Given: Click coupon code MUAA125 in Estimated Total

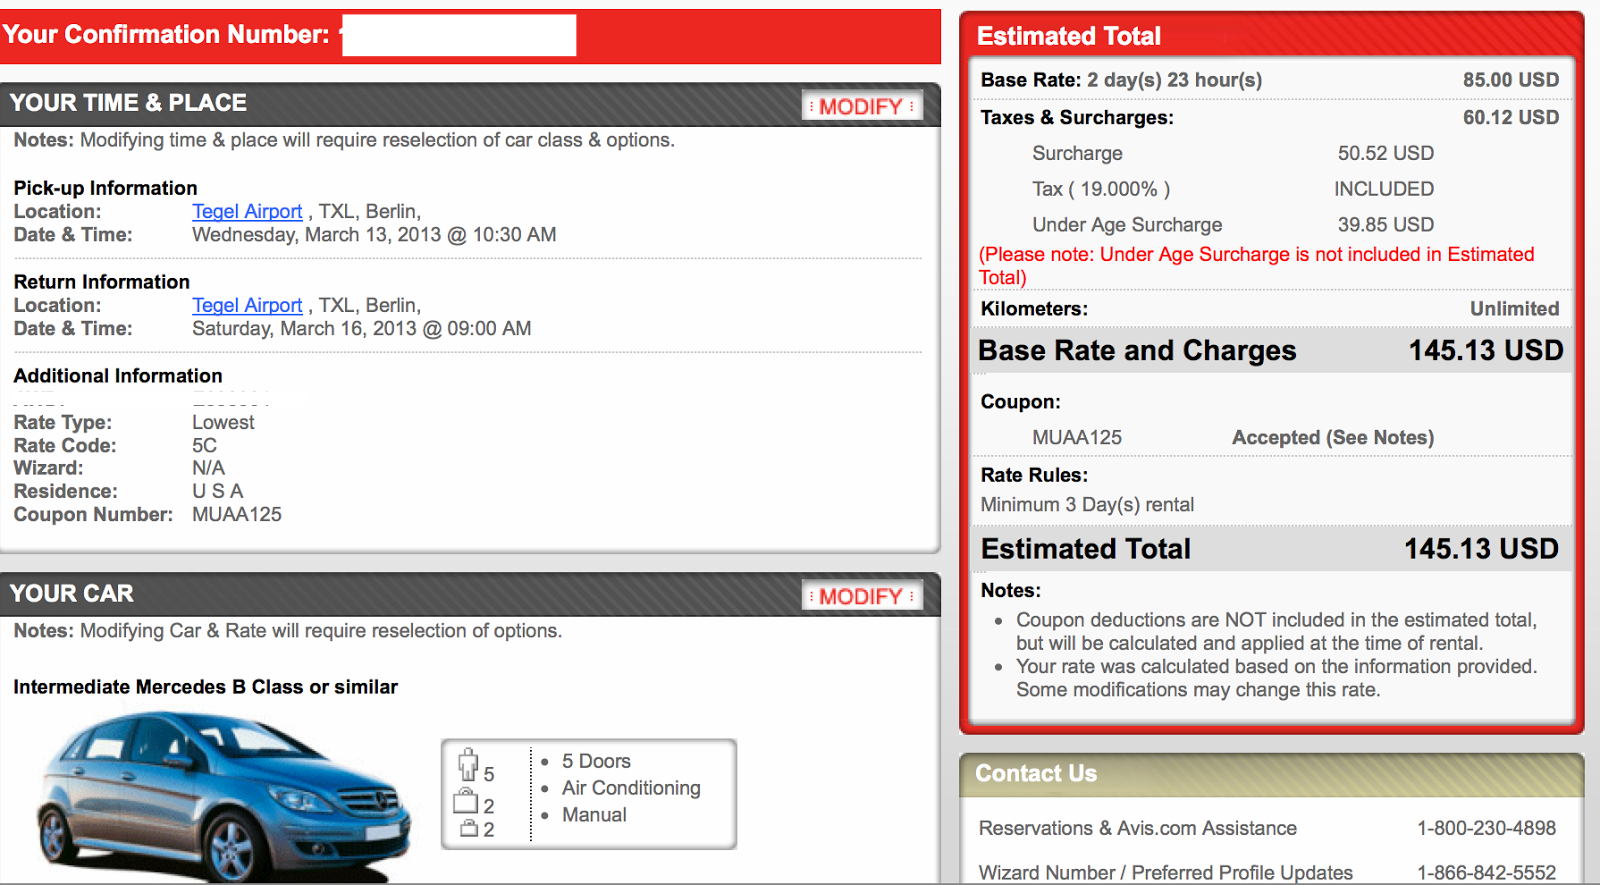Looking at the screenshot, I should (x=1077, y=437).
